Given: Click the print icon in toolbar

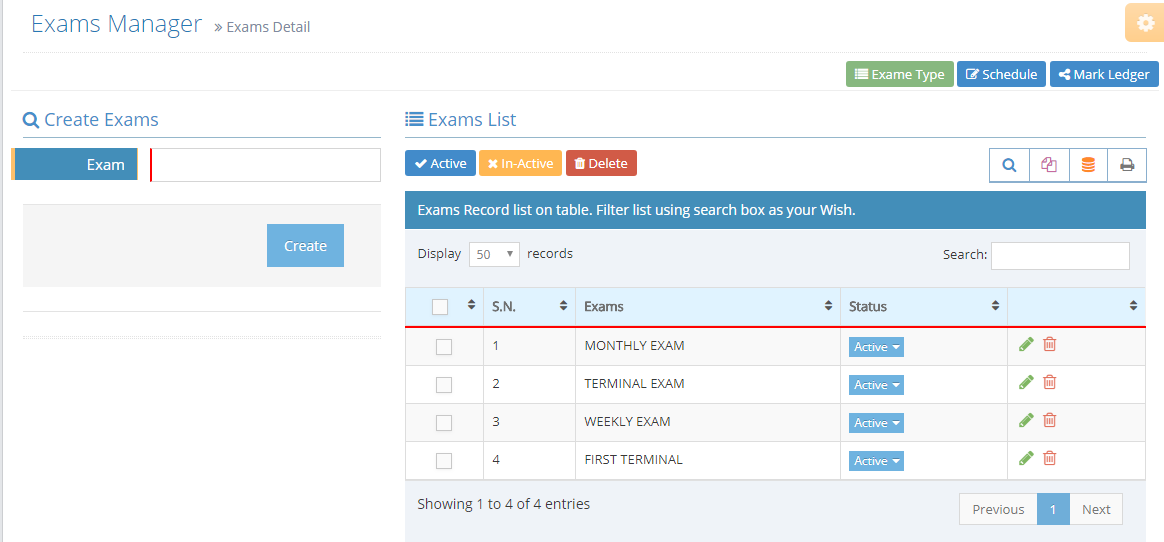Looking at the screenshot, I should coord(1127,165).
